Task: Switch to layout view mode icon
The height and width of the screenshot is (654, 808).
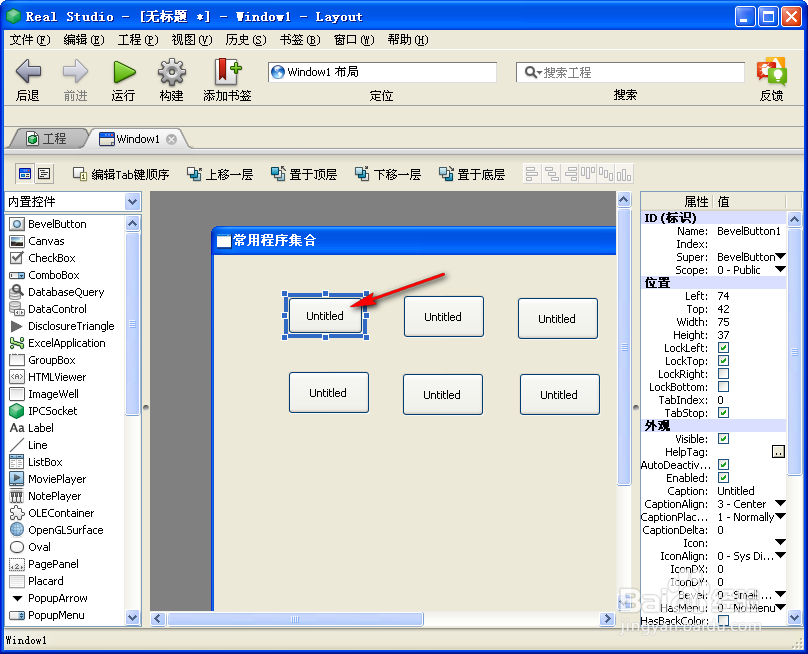Action: (x=25, y=174)
